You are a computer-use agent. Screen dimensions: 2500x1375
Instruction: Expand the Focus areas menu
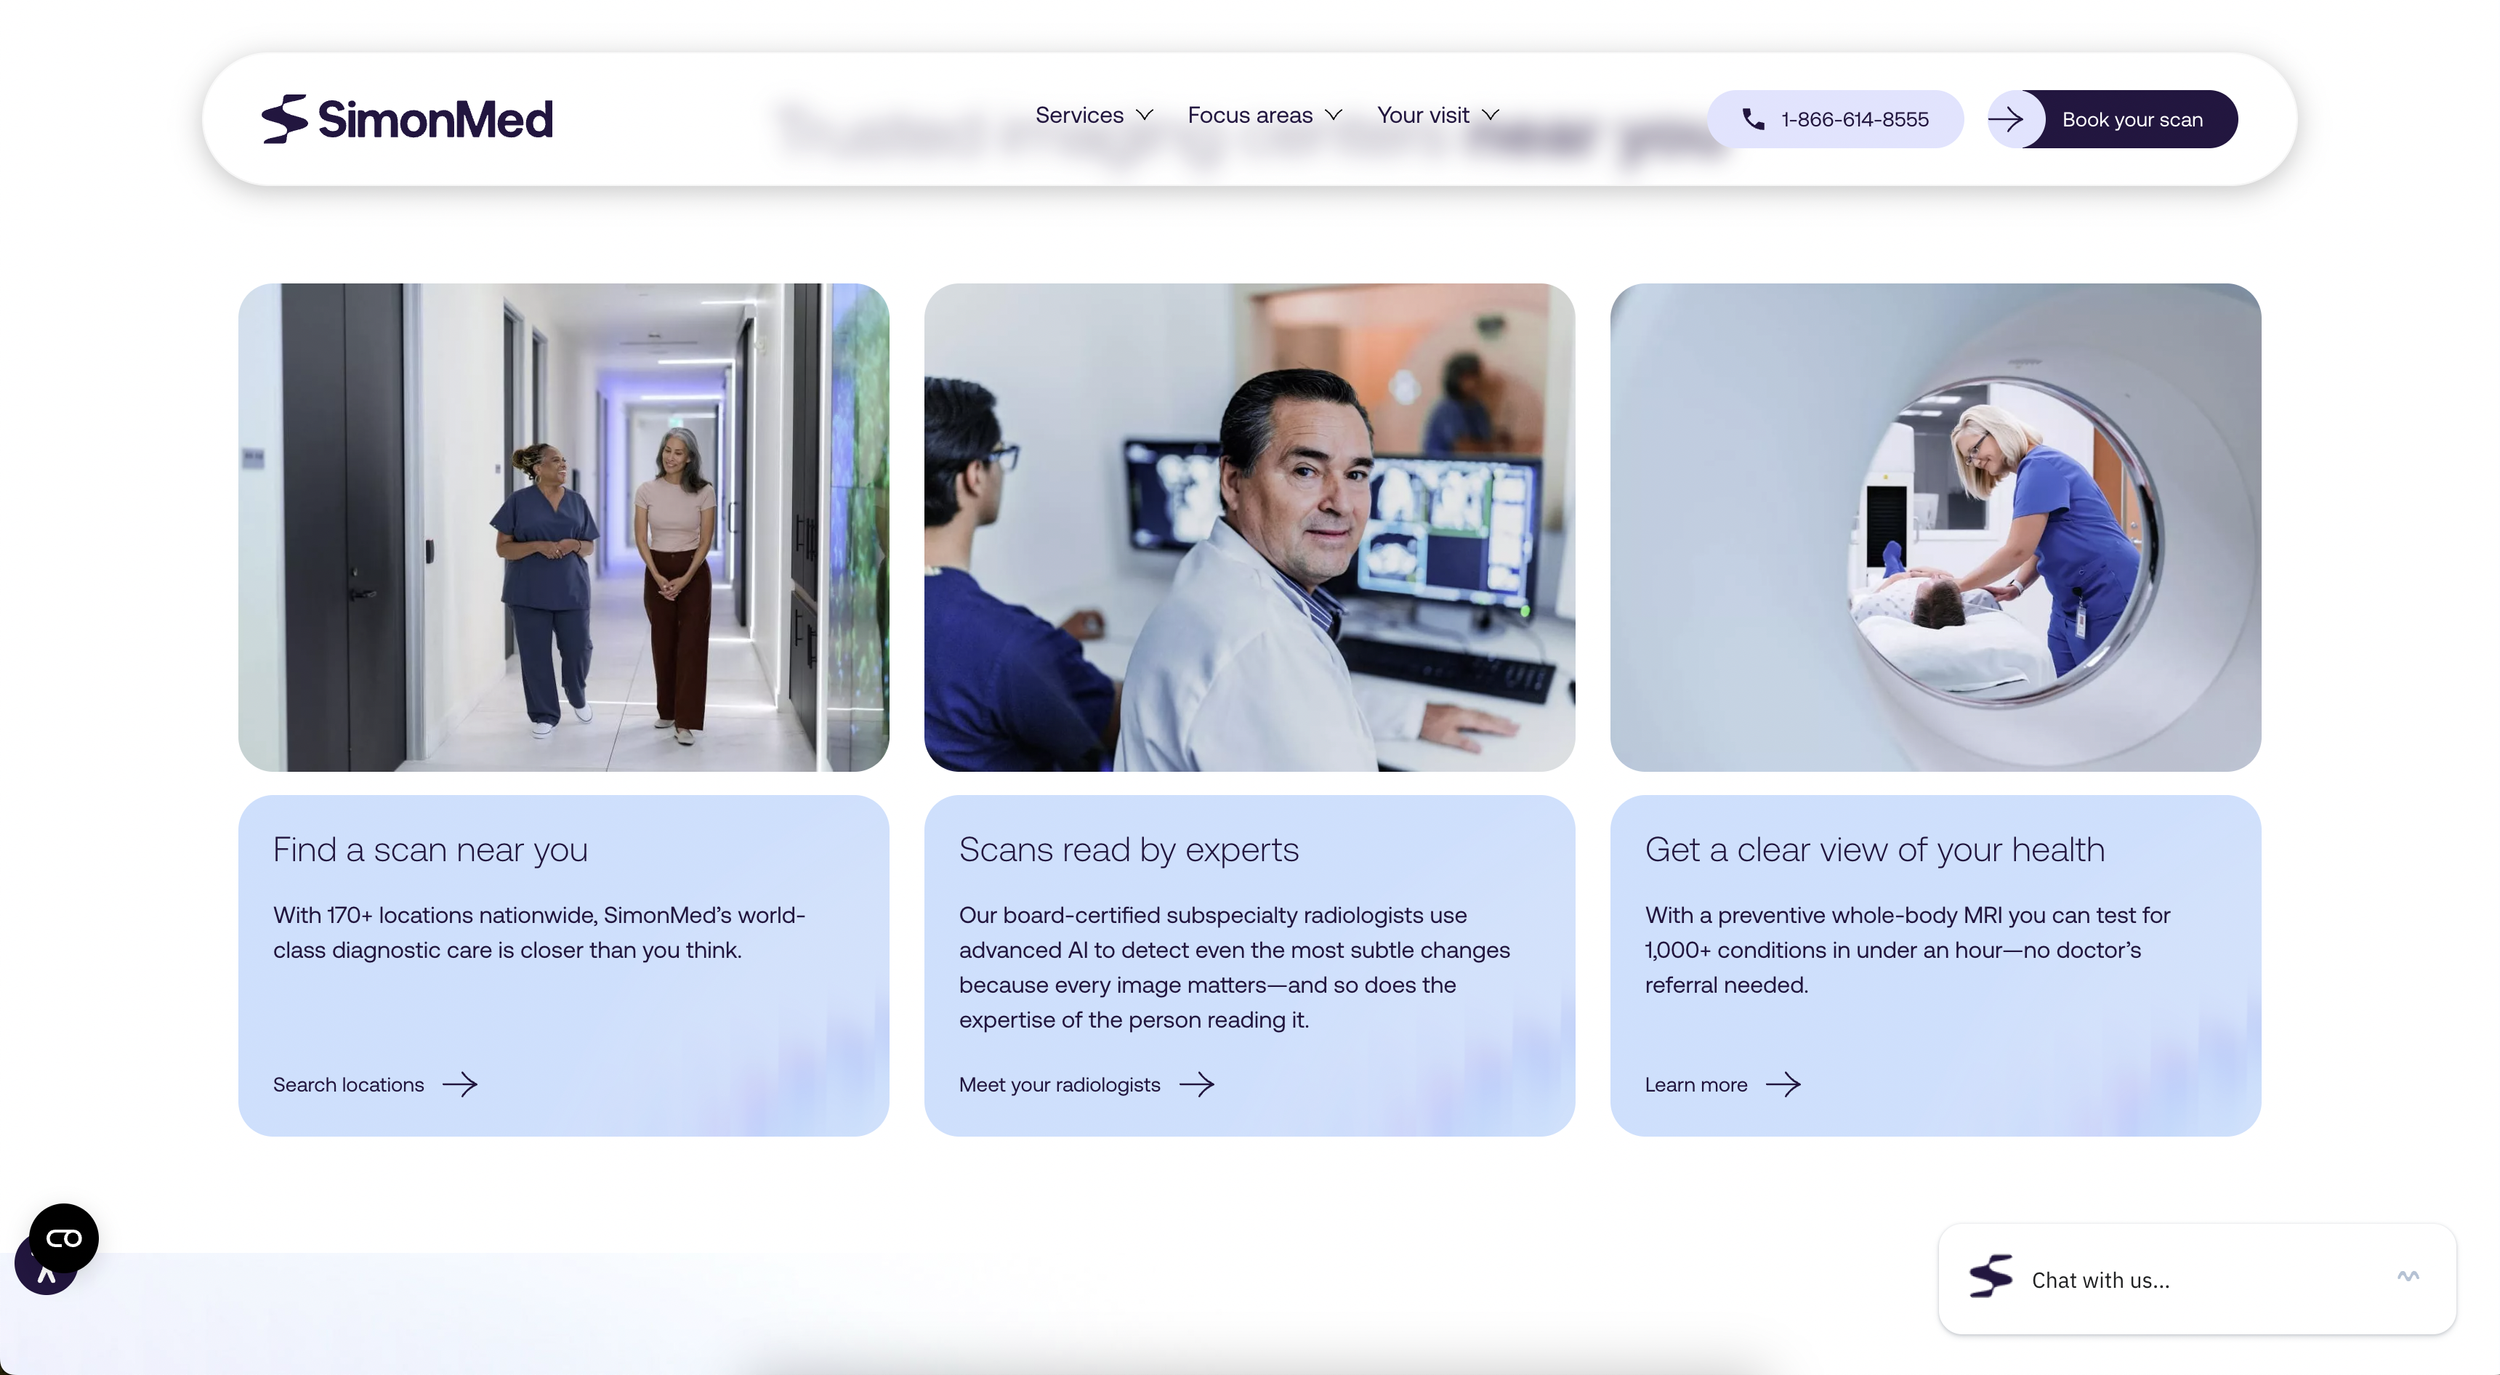click(x=1264, y=115)
